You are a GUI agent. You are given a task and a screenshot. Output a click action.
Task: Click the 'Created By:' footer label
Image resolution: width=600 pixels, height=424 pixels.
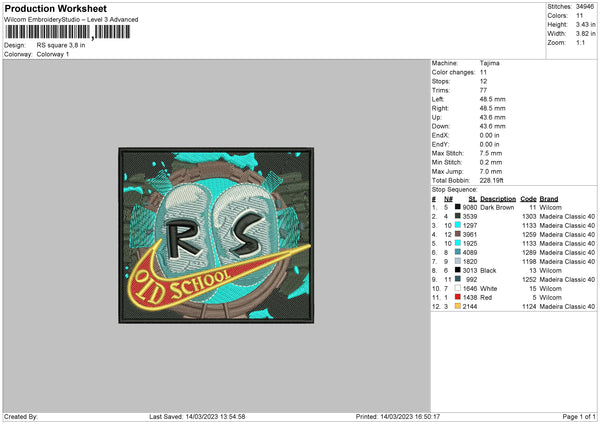pyautogui.click(x=21, y=416)
